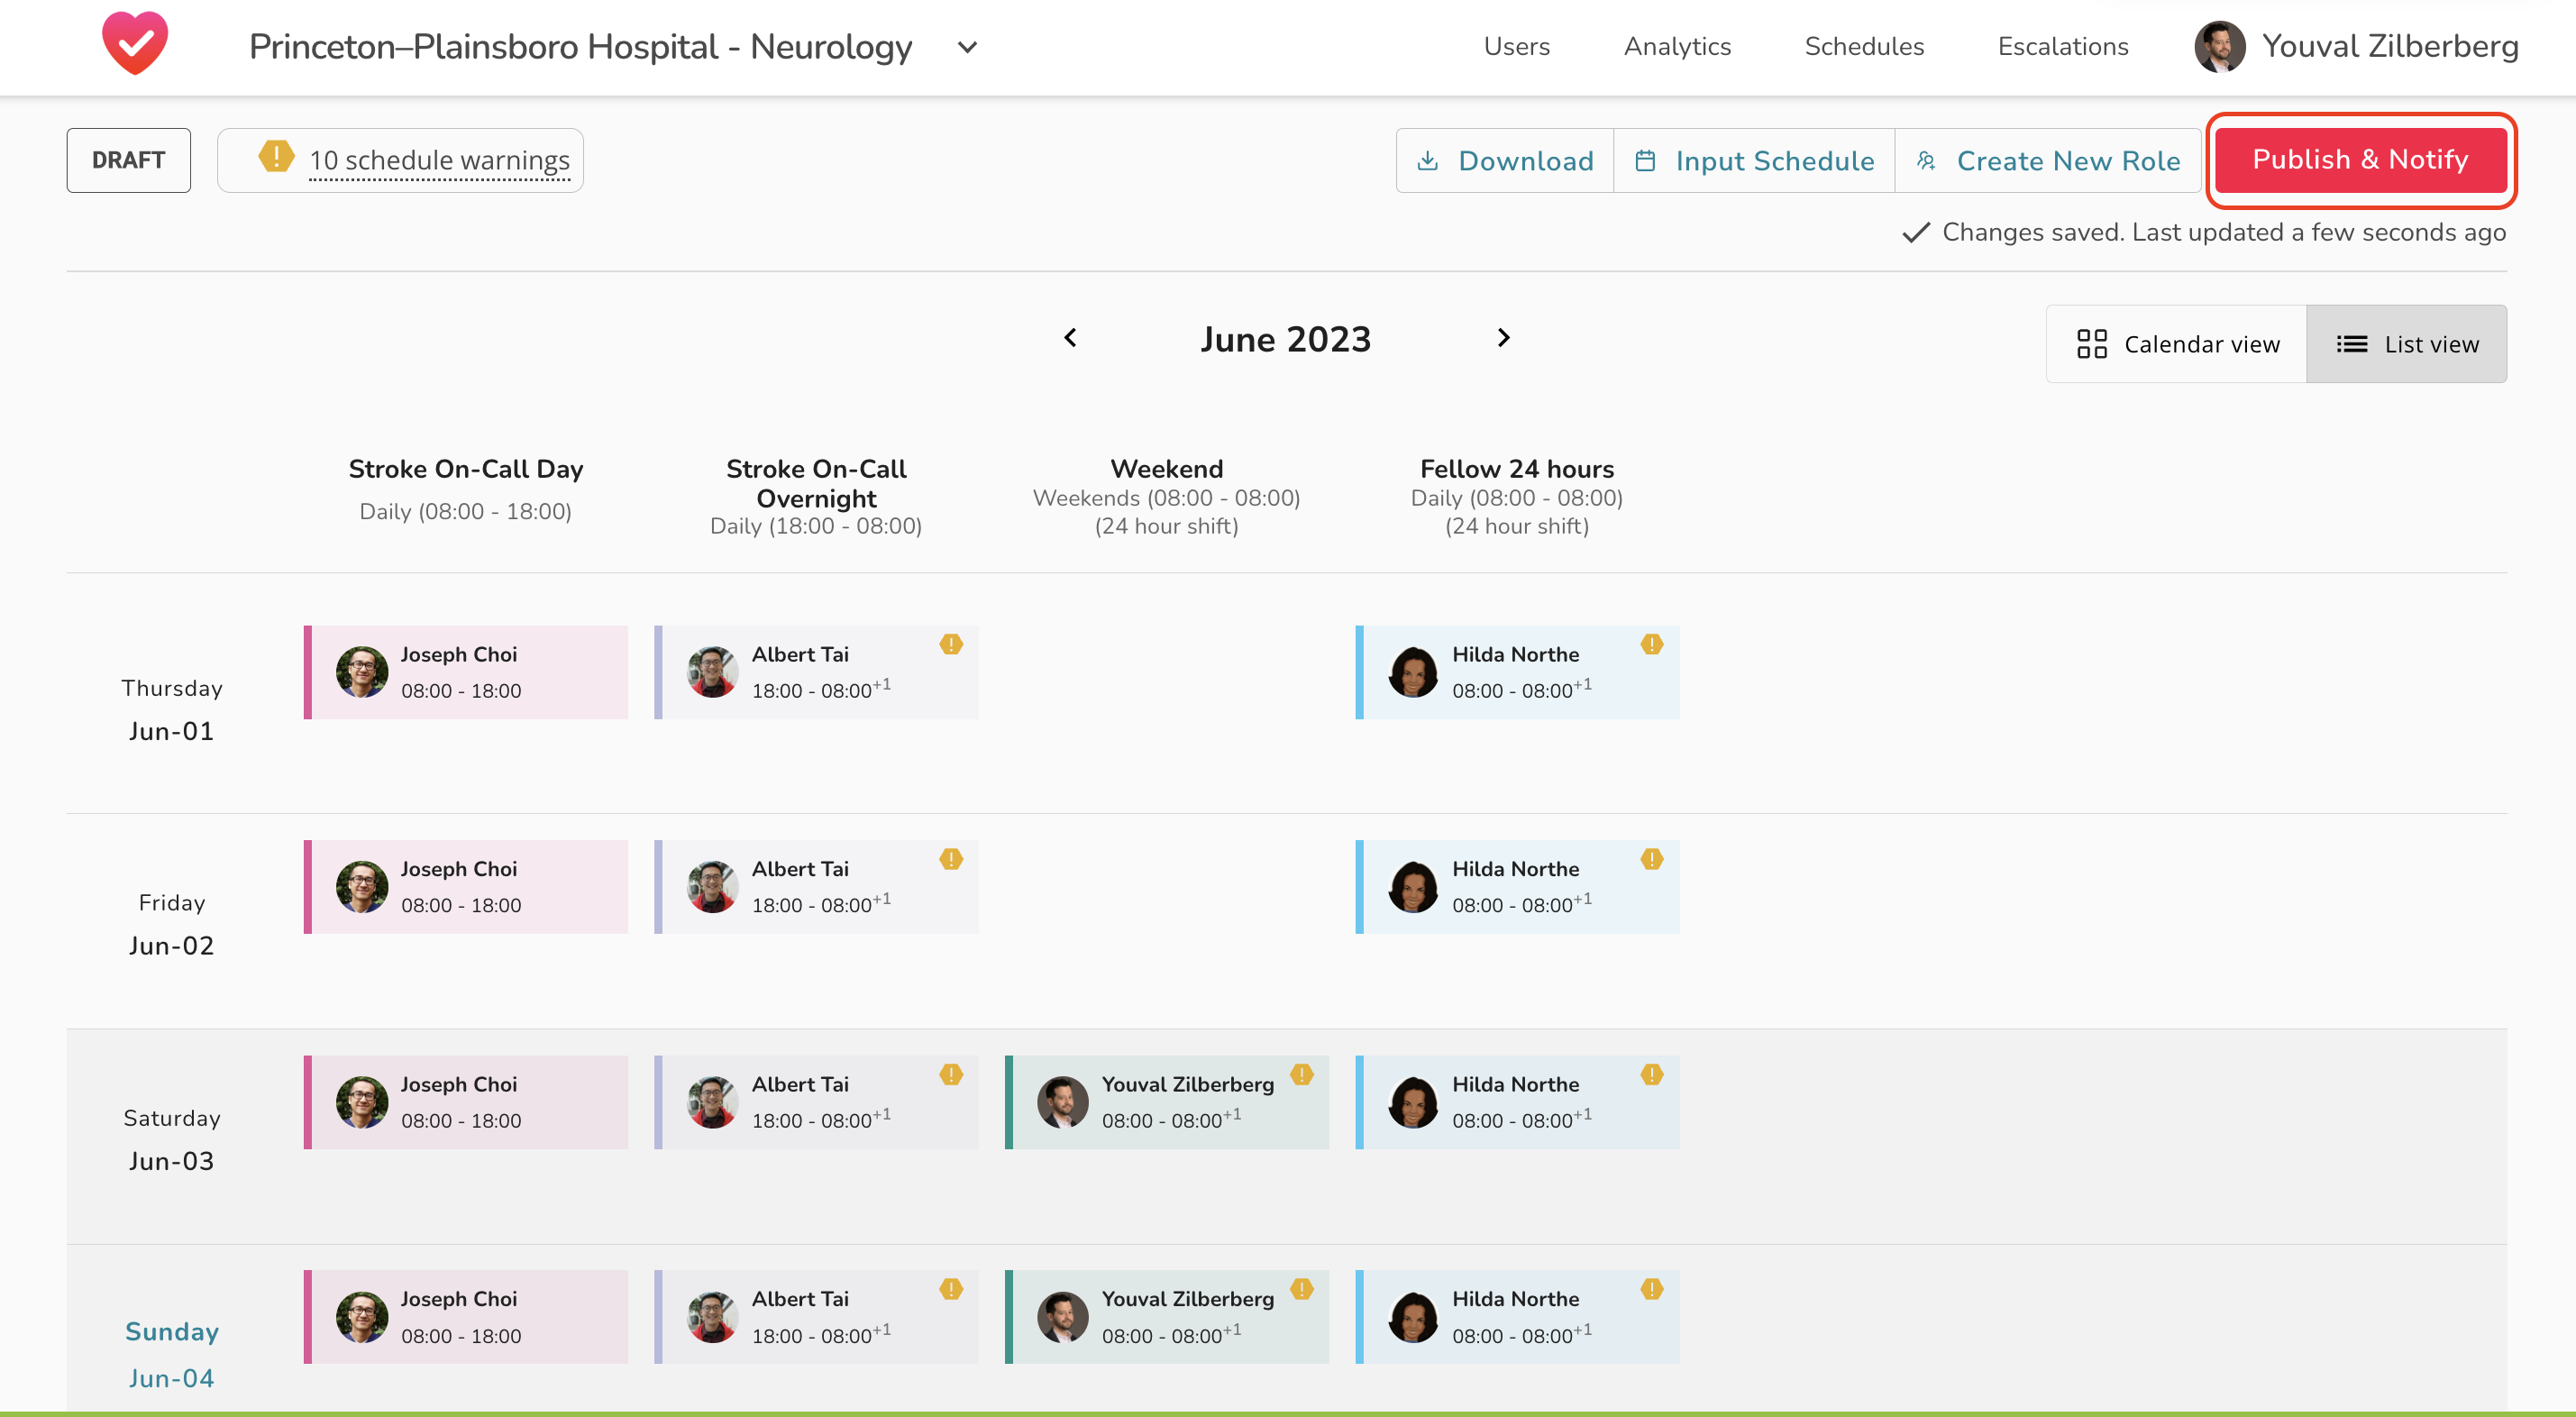Open Albert Tai shift on Sunday Jun-04
The image size is (2576, 1417).
point(816,1317)
